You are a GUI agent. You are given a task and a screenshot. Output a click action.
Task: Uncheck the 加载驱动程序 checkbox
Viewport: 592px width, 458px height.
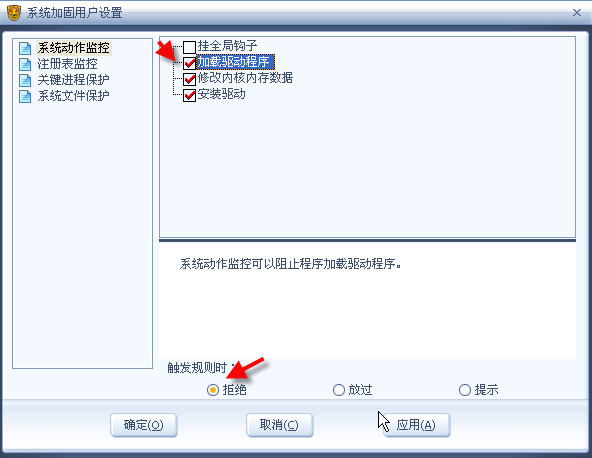[x=189, y=63]
